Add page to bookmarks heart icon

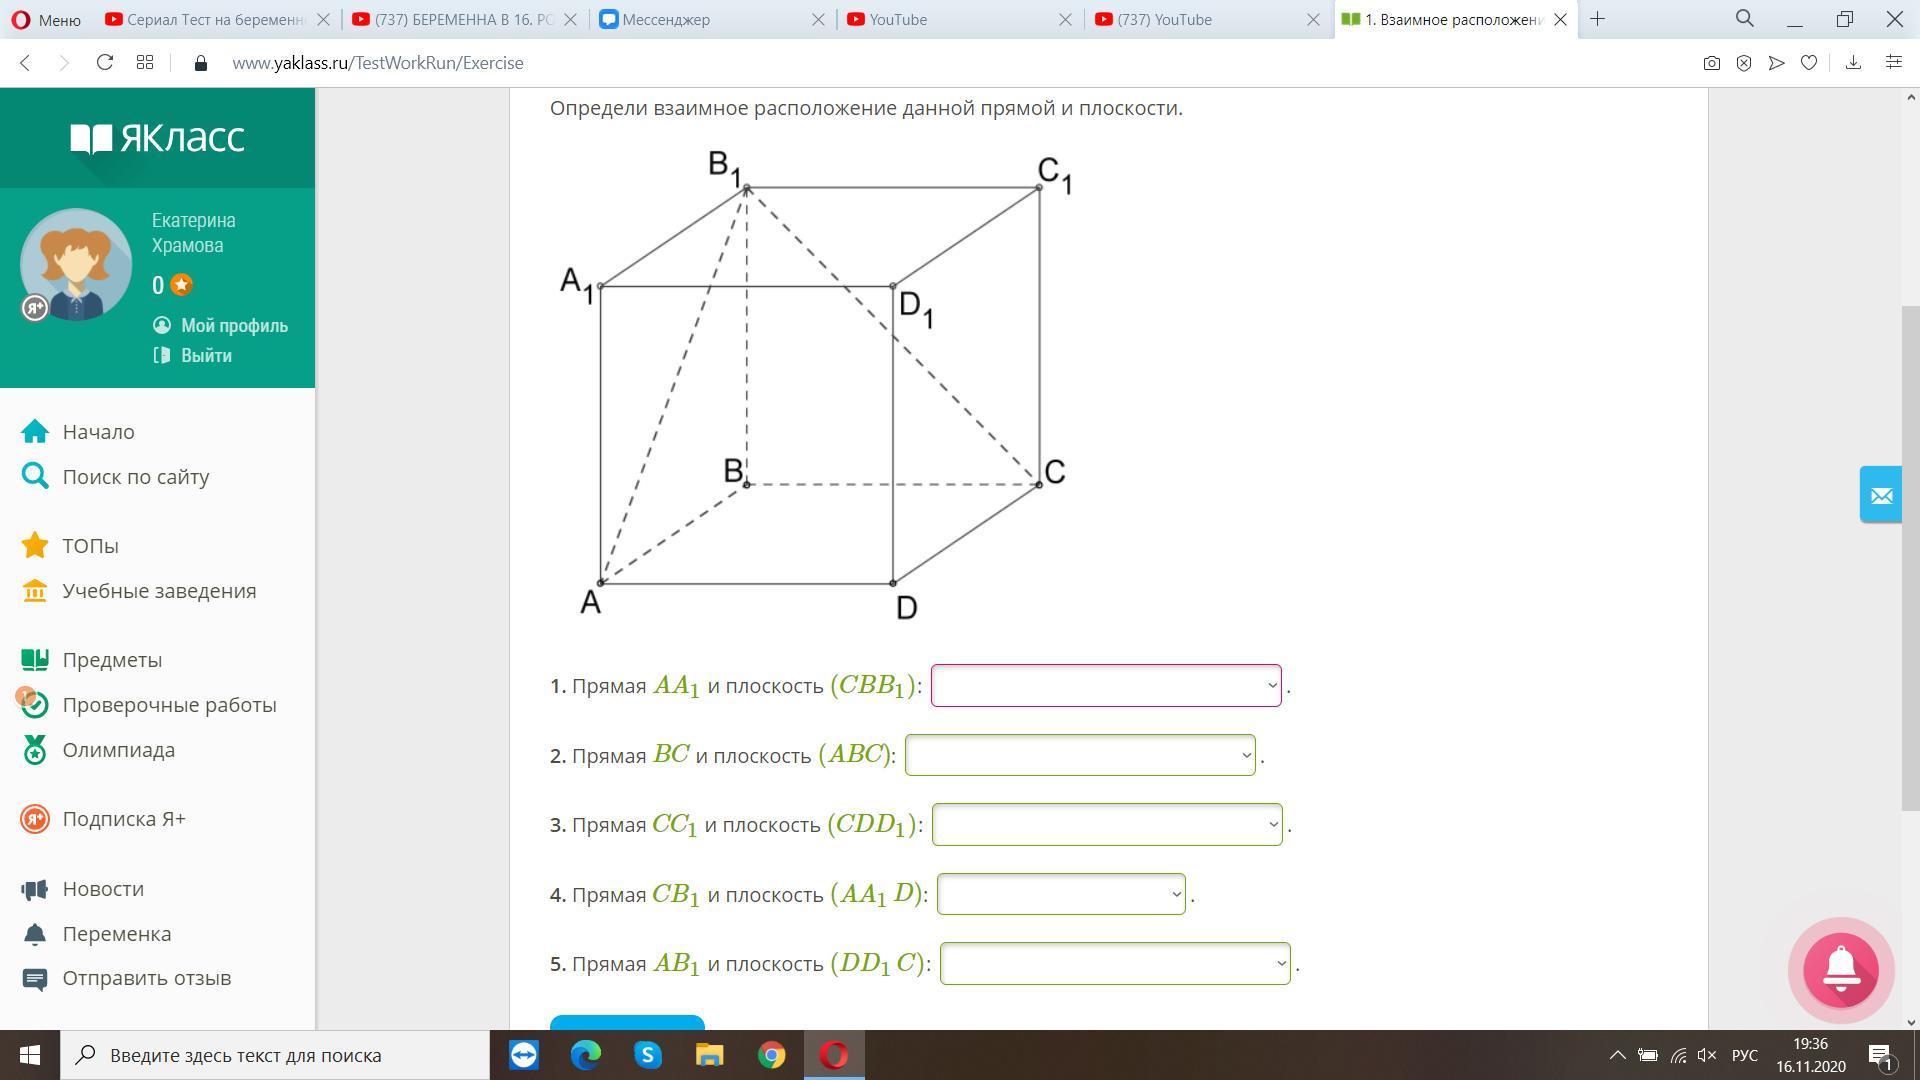(1809, 63)
